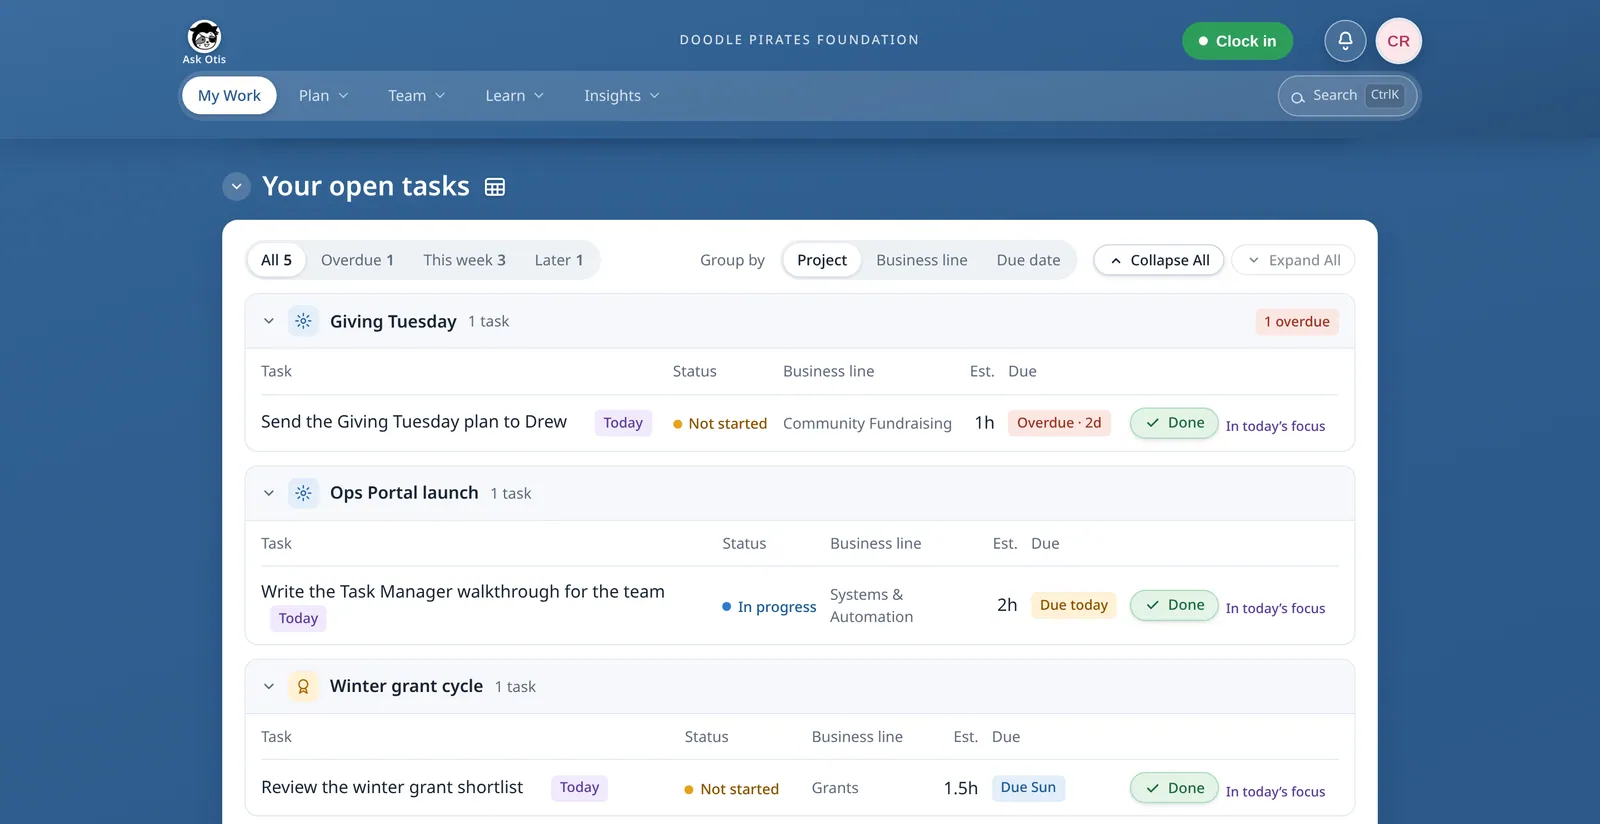Collapse the Winter grant cycle group

pos(268,687)
